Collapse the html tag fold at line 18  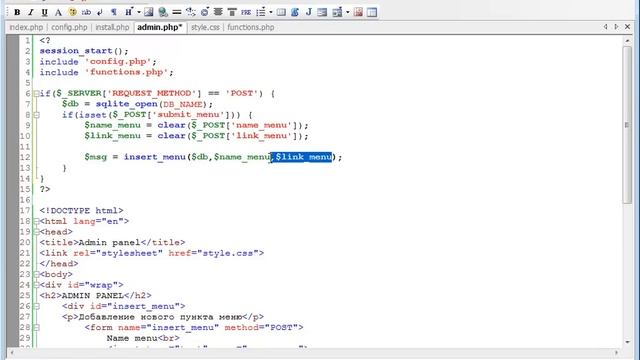(x=36, y=221)
